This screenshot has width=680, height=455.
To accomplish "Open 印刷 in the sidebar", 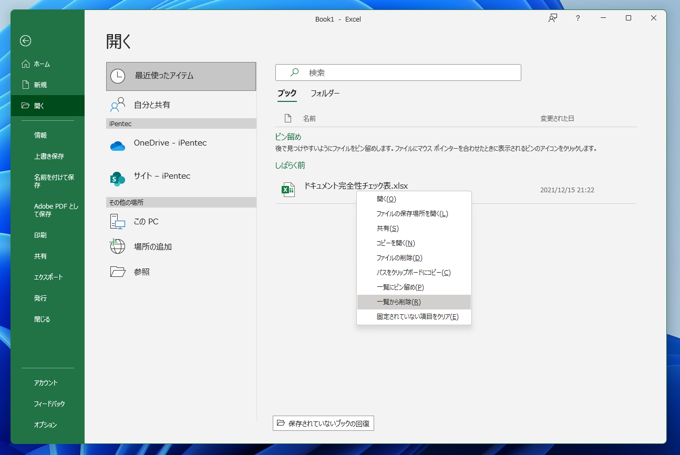I will 40,236.
